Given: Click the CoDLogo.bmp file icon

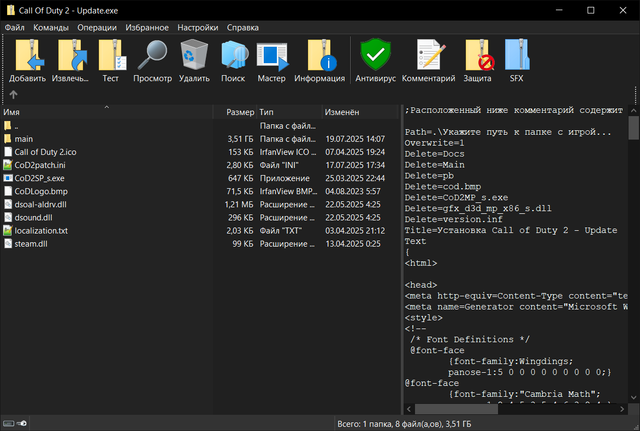Looking at the screenshot, I should tap(8, 191).
